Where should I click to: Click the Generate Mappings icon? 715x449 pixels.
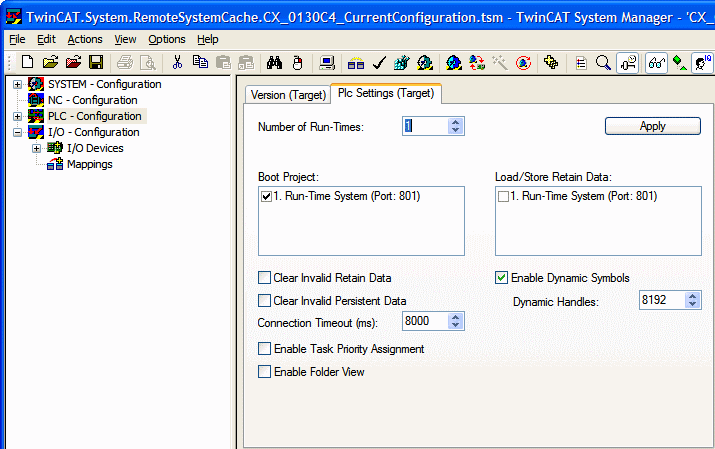pyautogui.click(x=356, y=62)
